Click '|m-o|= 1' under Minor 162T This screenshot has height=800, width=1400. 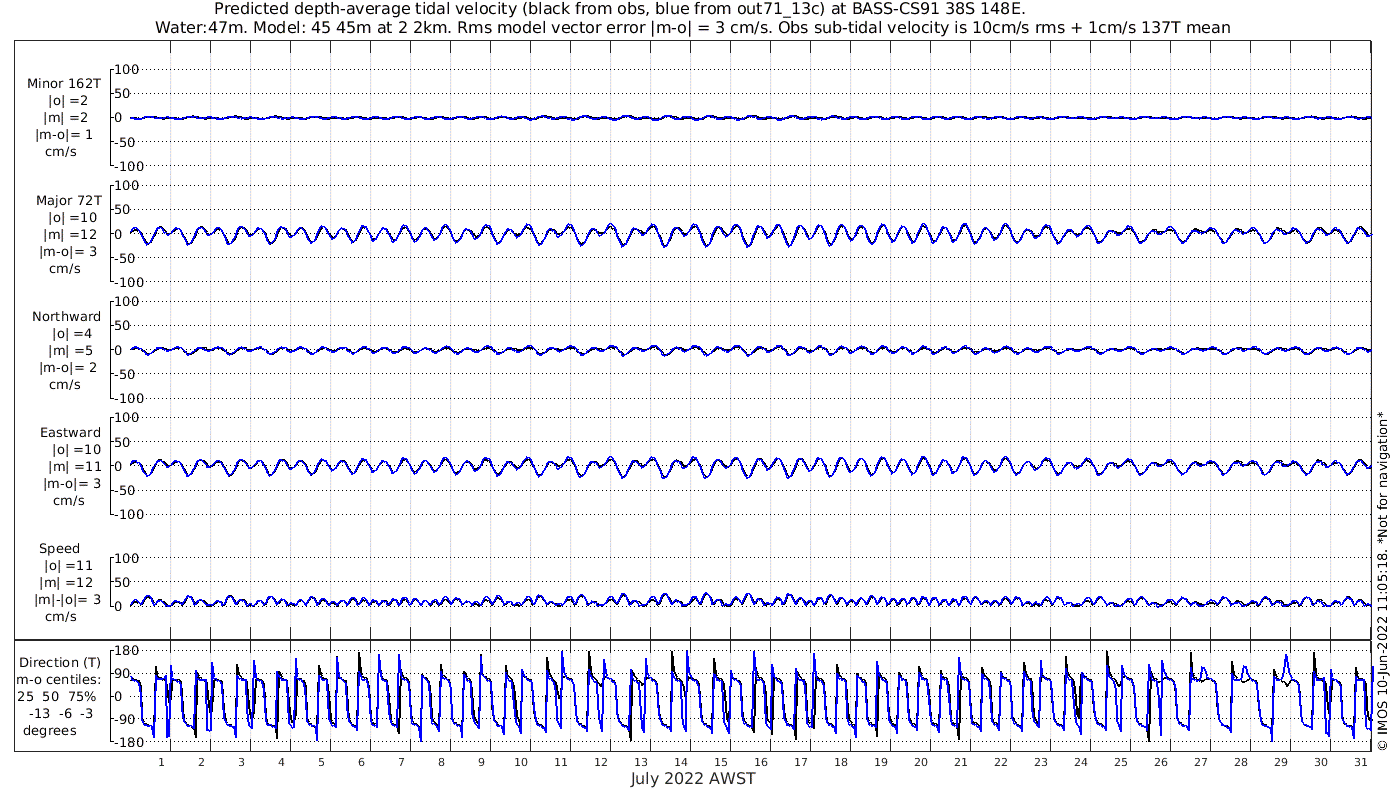click(65, 135)
